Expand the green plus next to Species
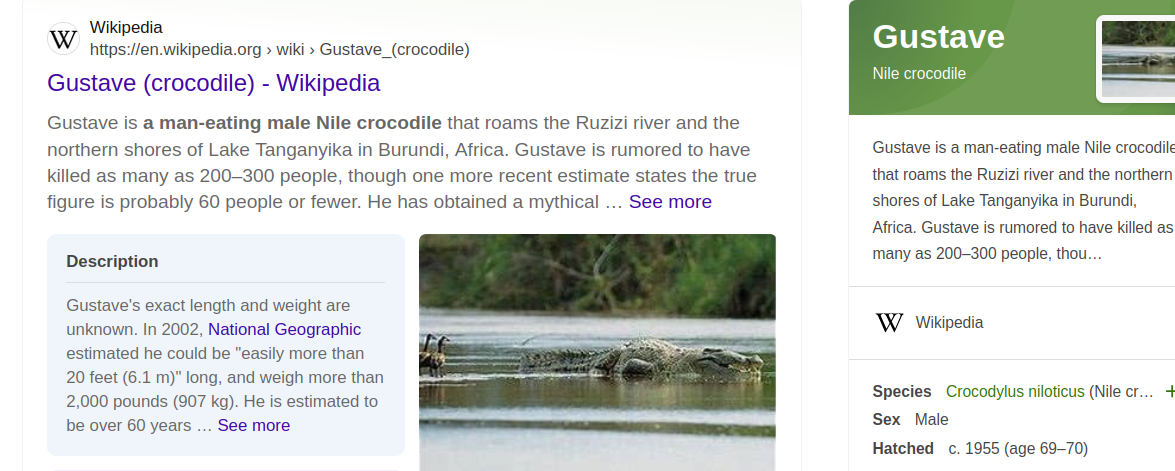1175x471 pixels. pos(1169,392)
